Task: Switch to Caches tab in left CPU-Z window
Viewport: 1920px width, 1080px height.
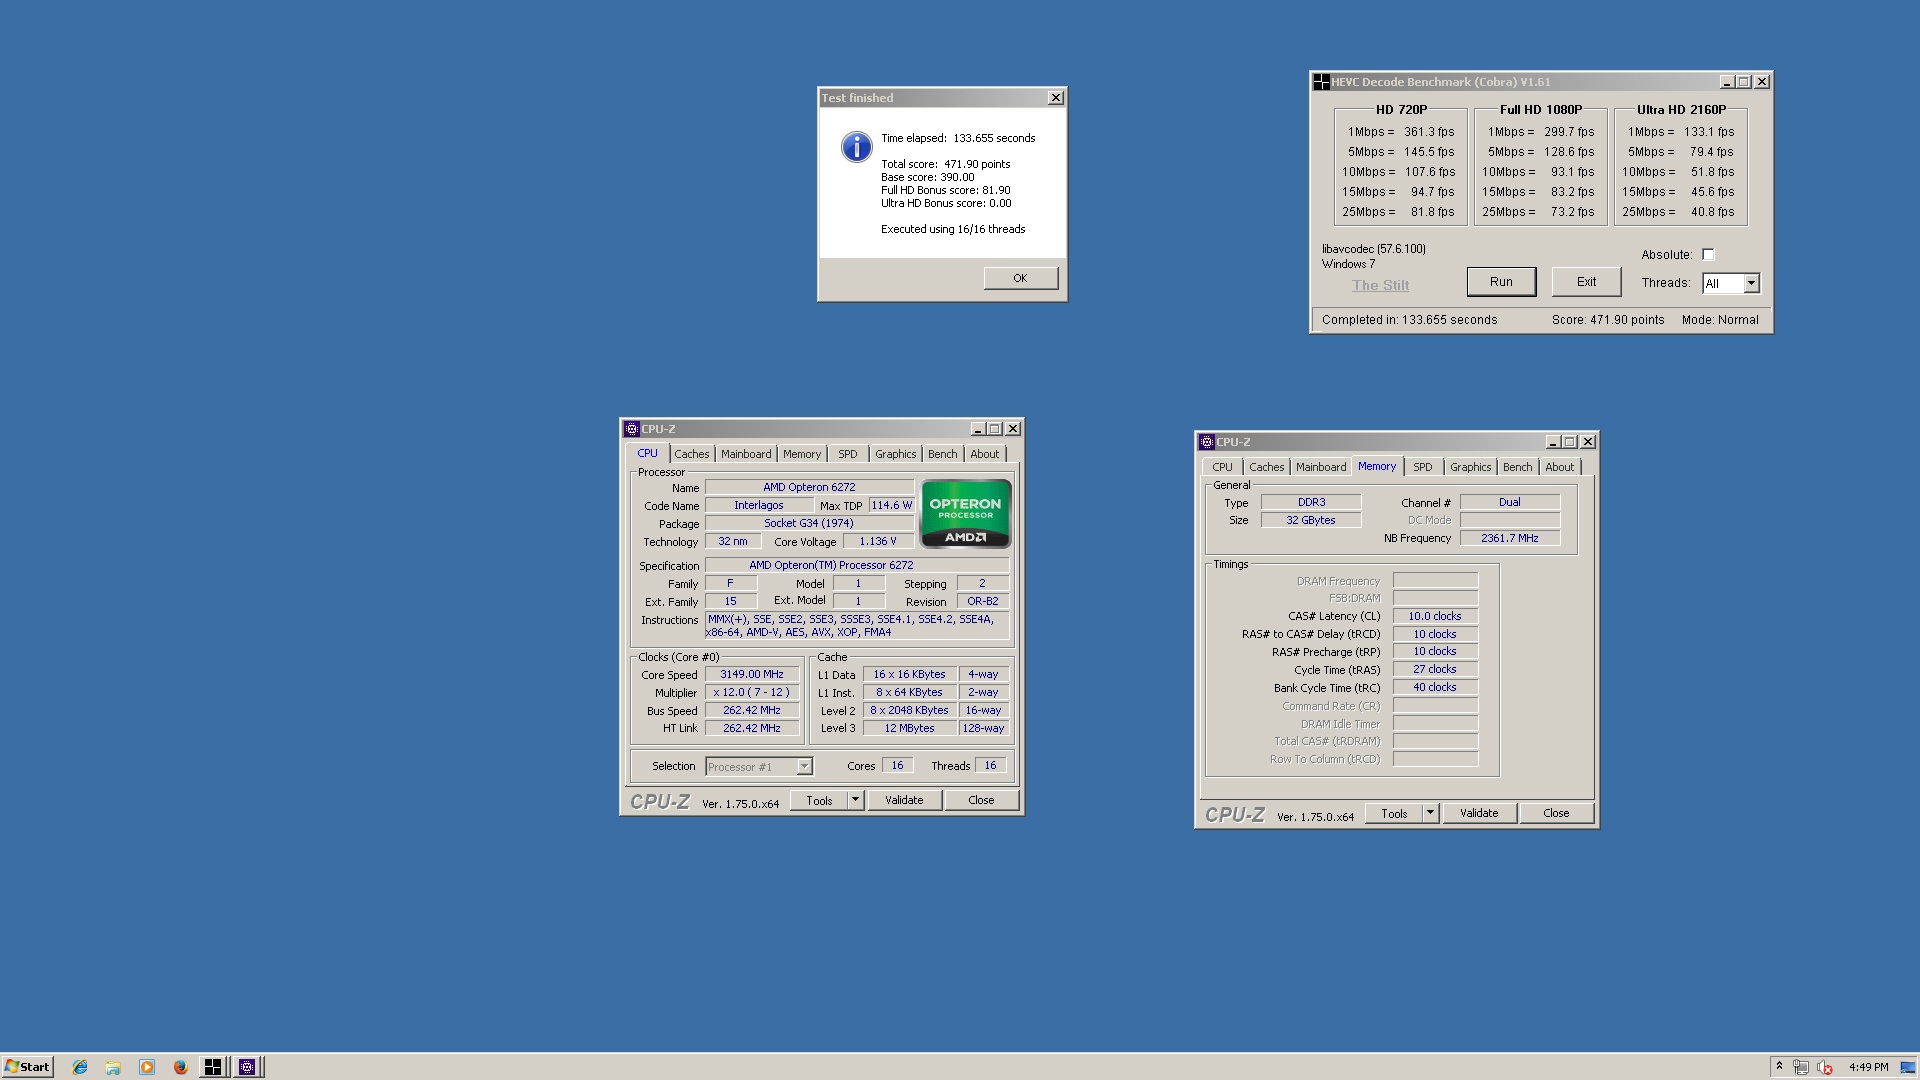Action: 691,454
